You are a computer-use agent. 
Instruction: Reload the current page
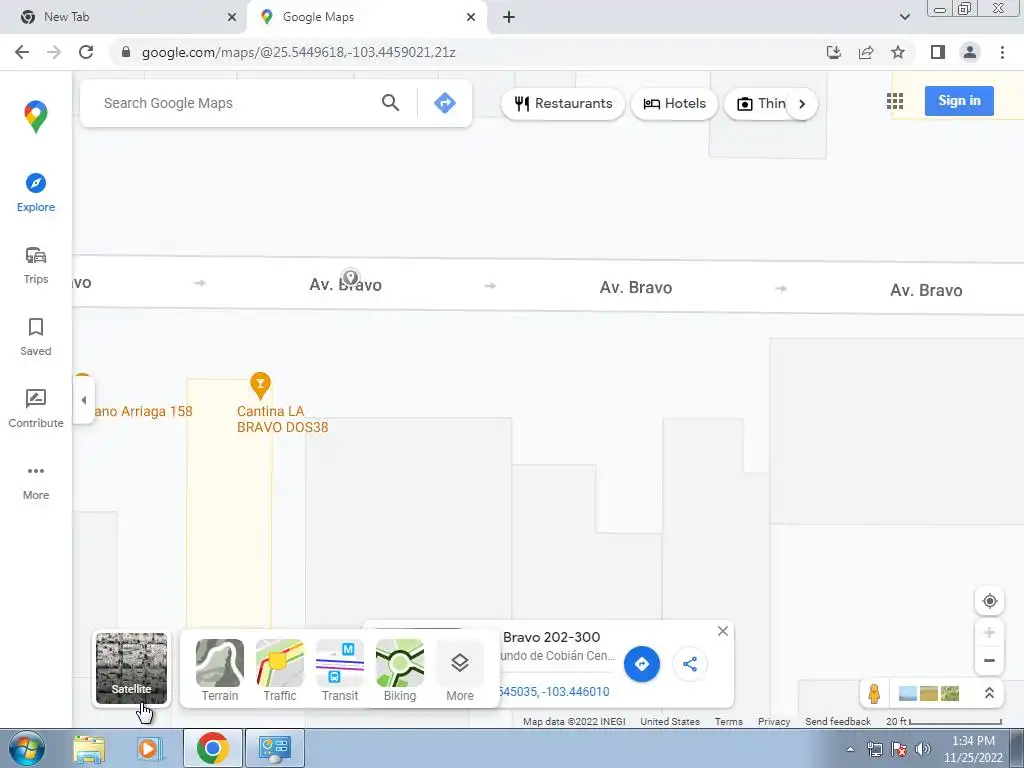86,52
